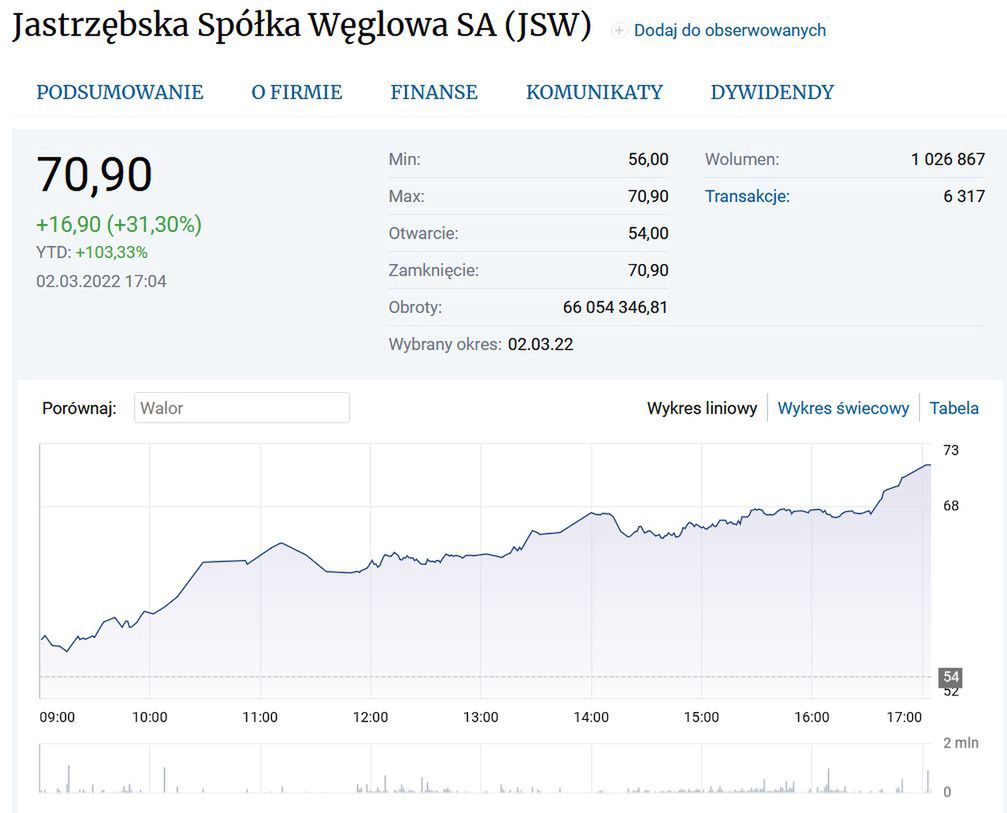The height and width of the screenshot is (813, 1007).
Task: Go to the KOMUNIKATY tab
Action: click(x=594, y=93)
